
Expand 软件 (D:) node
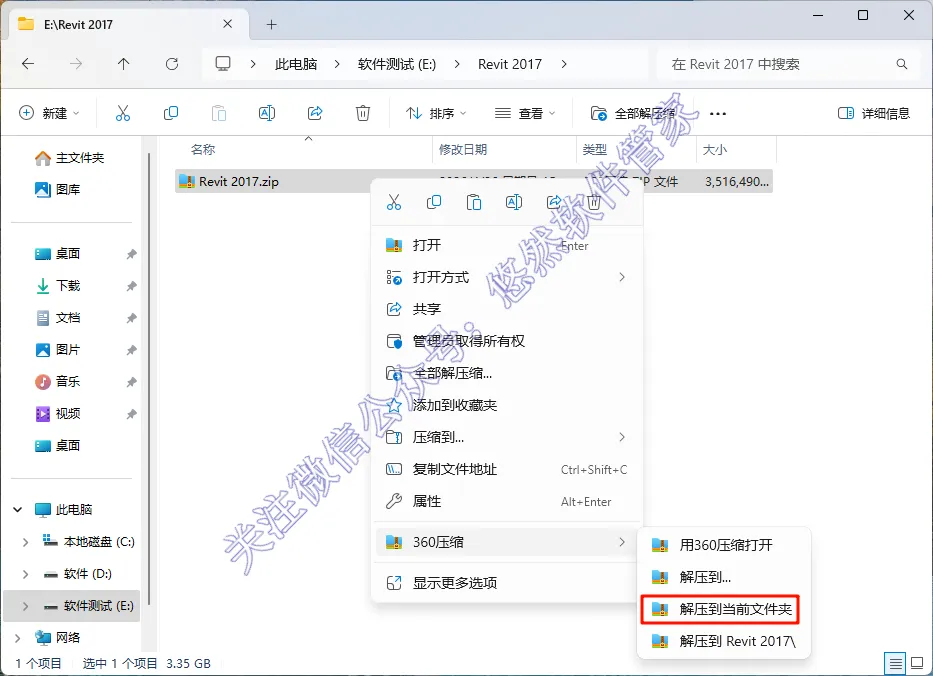tap(25, 574)
